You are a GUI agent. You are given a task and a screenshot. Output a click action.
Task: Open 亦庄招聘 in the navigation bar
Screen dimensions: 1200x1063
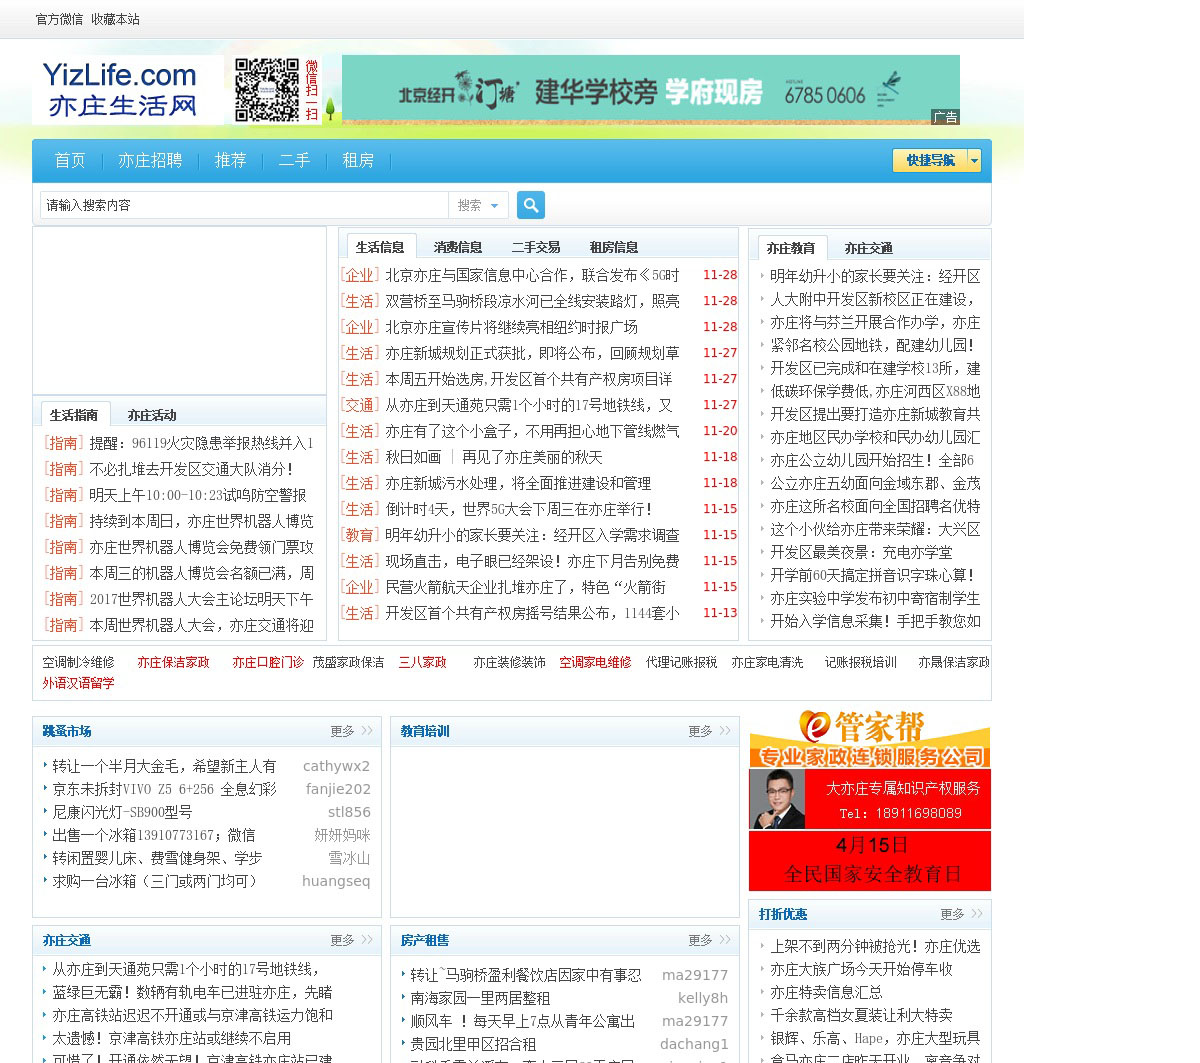pos(150,160)
